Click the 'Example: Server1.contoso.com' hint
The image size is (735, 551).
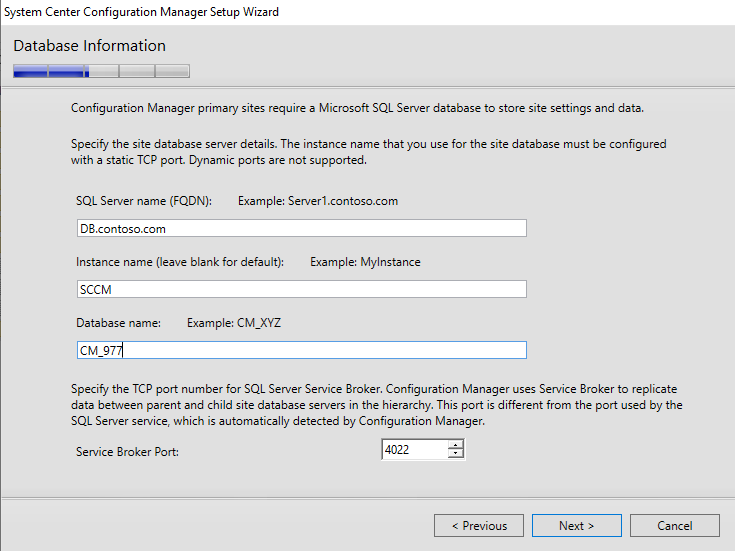[x=318, y=201]
